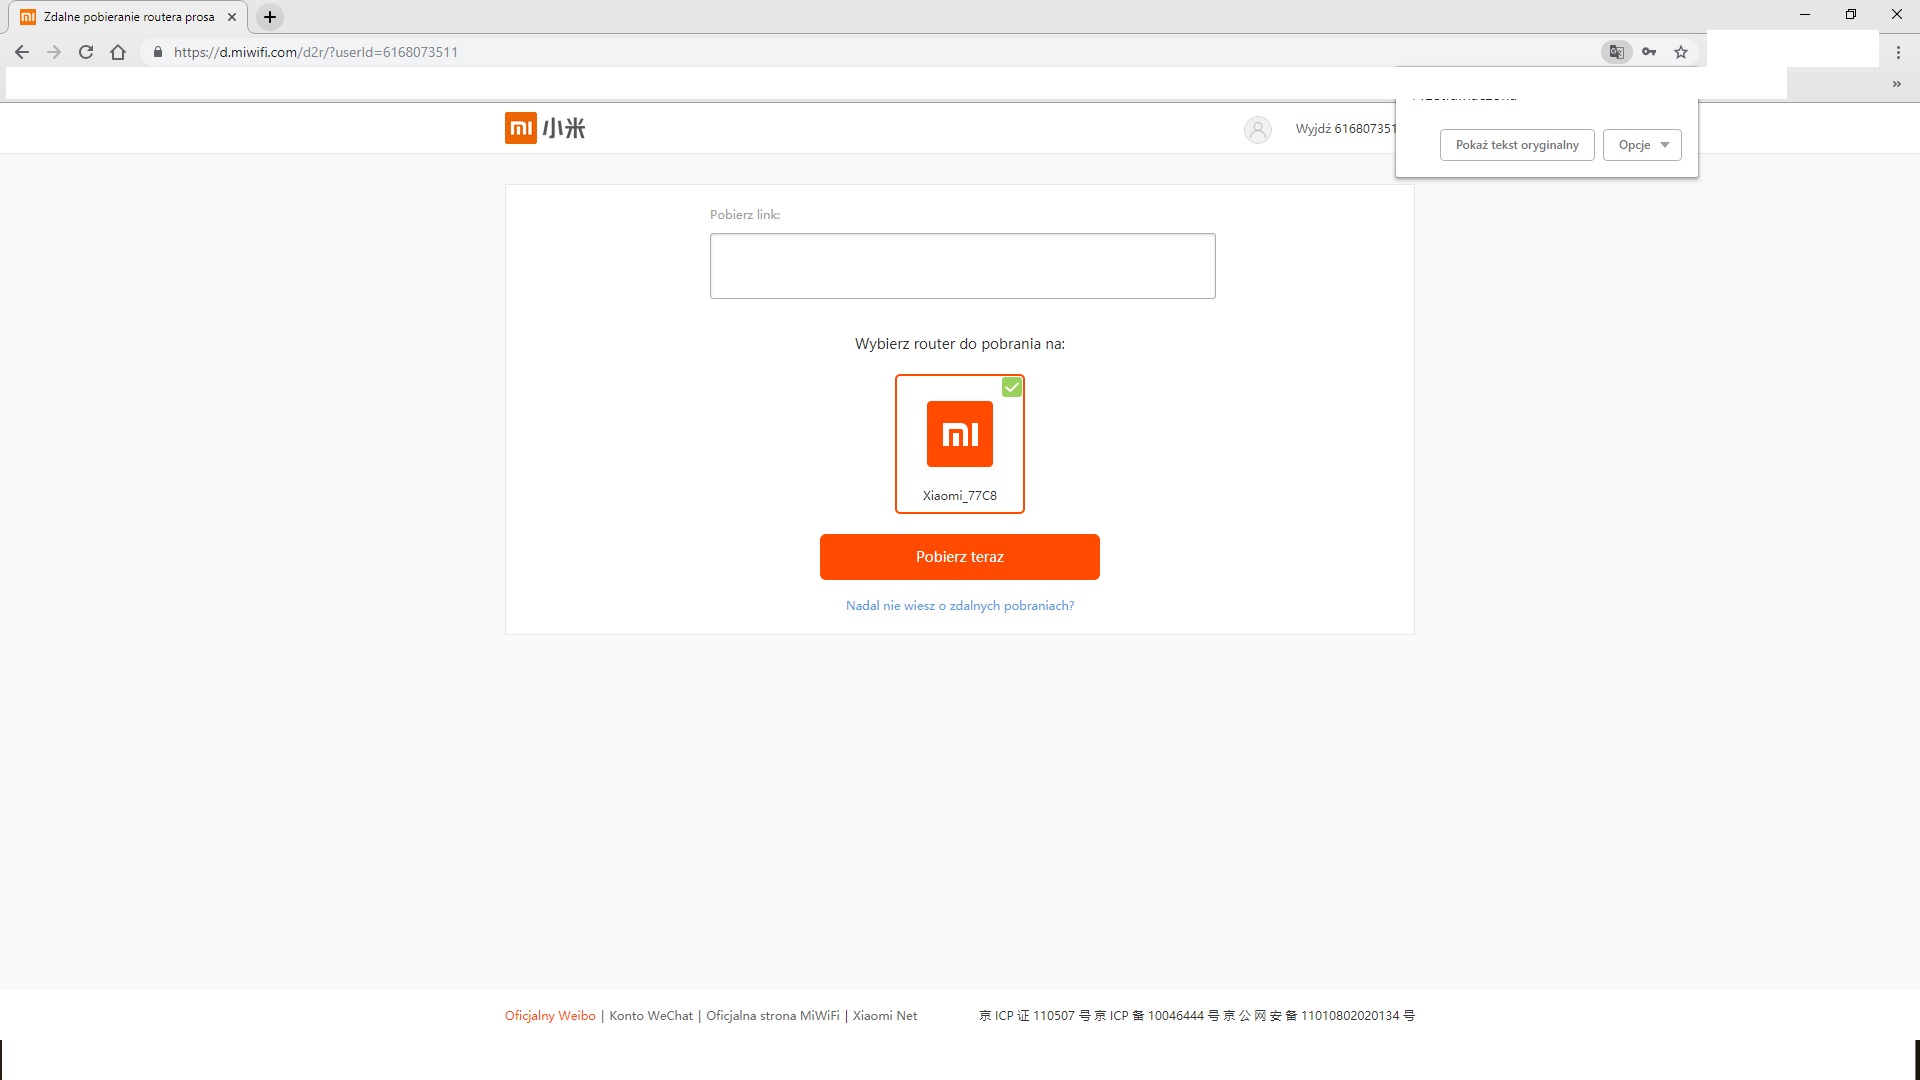The image size is (1920, 1080).
Task: Open Chrome three-dot menu
Action: (1898, 52)
